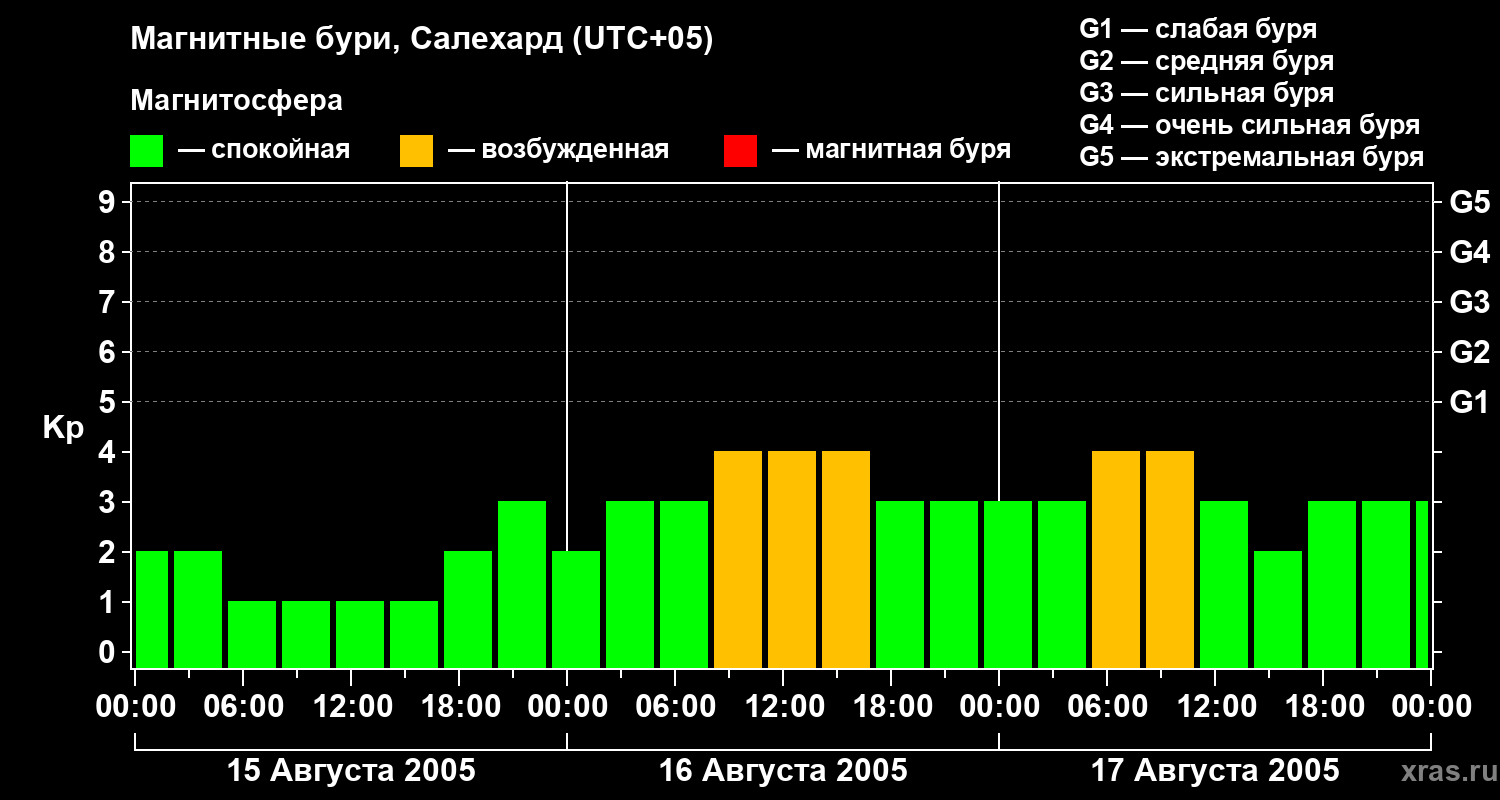The height and width of the screenshot is (800, 1500).
Task: Click the 06:00–09:00 green bar on 15 August
Action: 252,635
